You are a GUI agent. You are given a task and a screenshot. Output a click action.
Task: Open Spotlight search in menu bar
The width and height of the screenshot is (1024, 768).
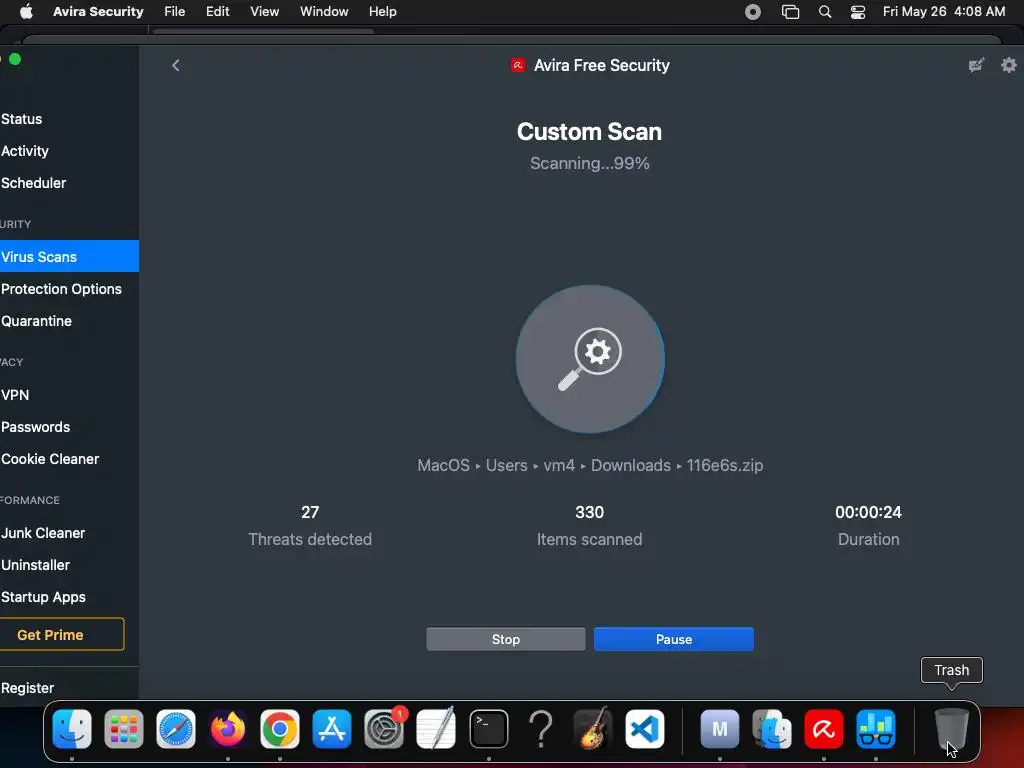(825, 12)
